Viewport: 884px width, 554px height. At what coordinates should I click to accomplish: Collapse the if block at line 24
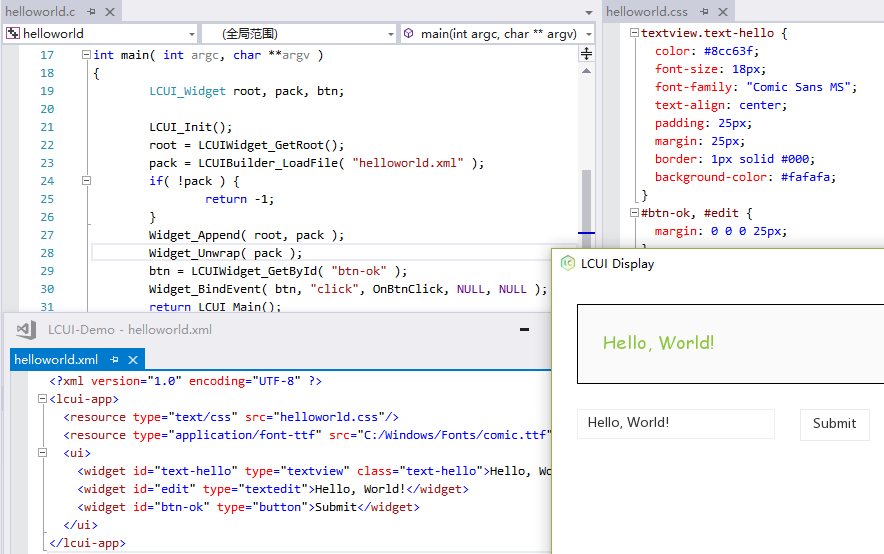click(86, 180)
